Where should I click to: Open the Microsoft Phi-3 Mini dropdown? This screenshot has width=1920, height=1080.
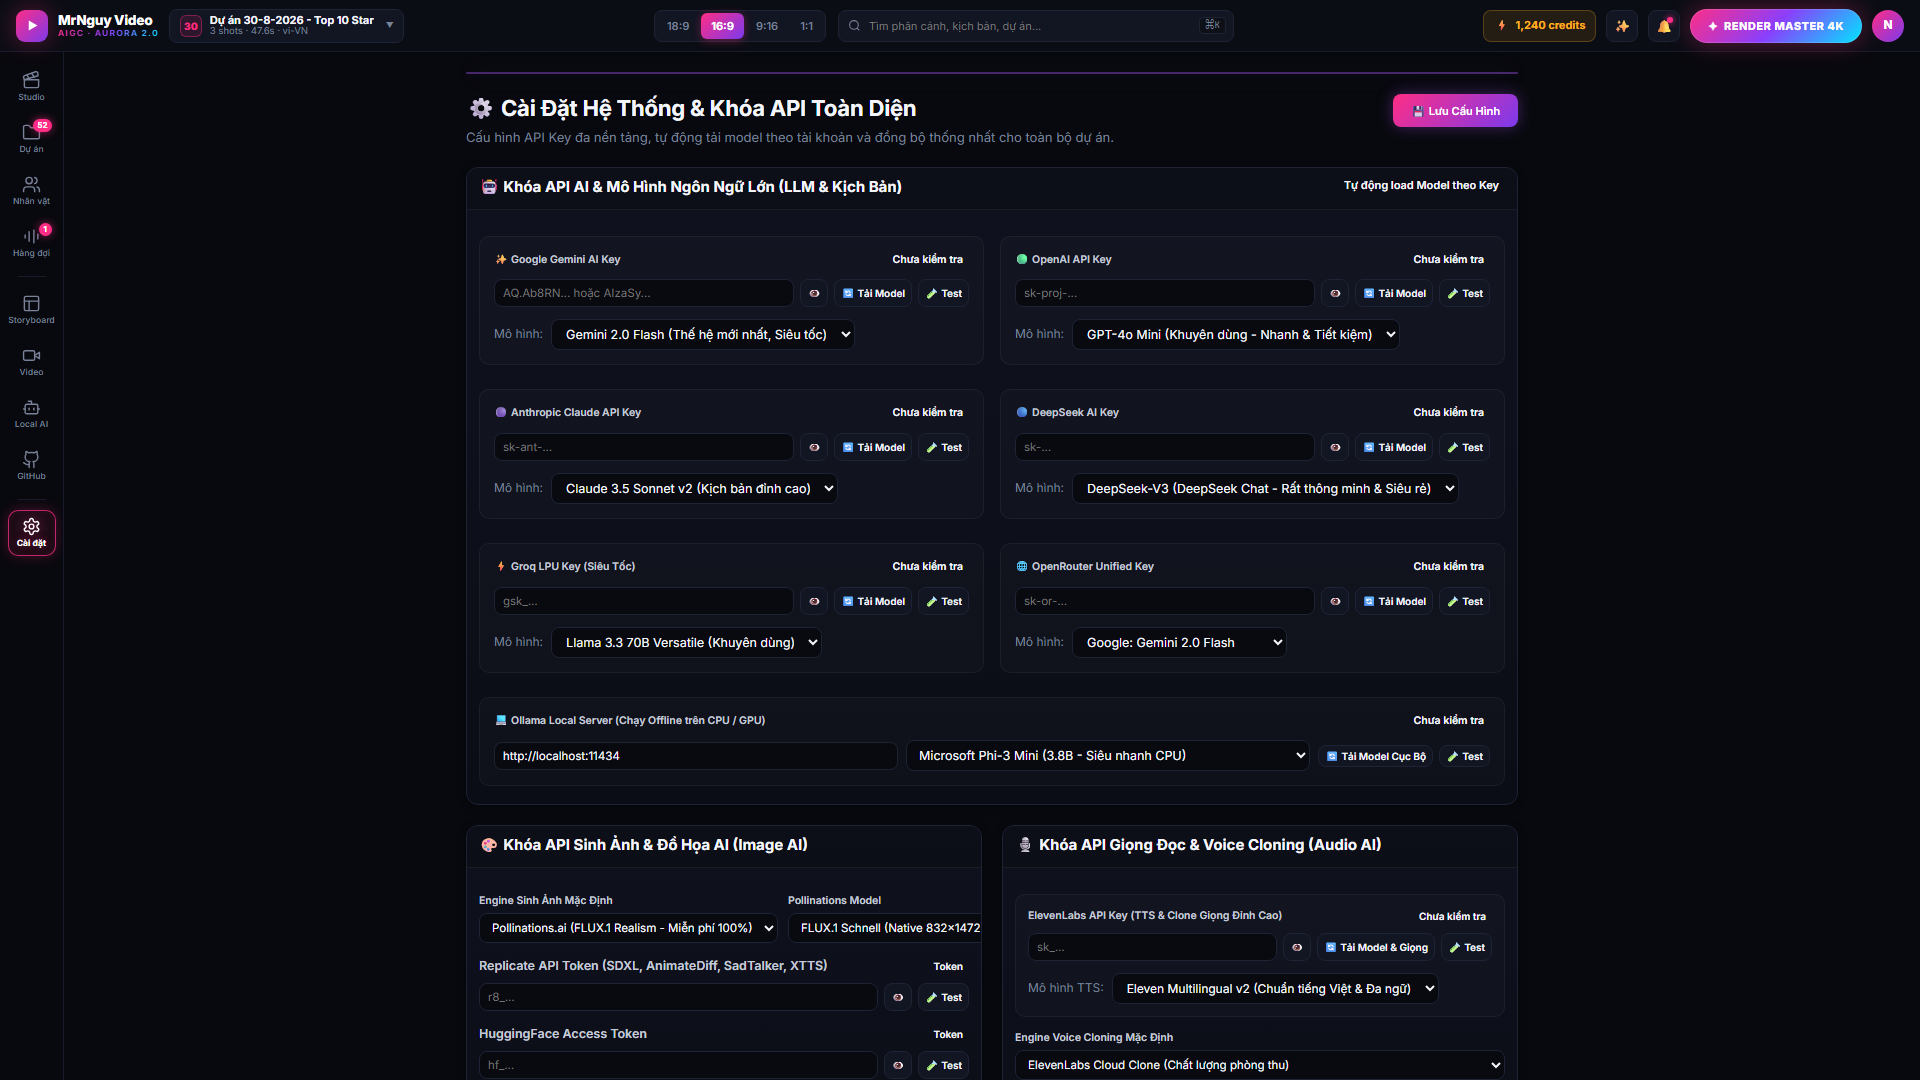click(1108, 755)
